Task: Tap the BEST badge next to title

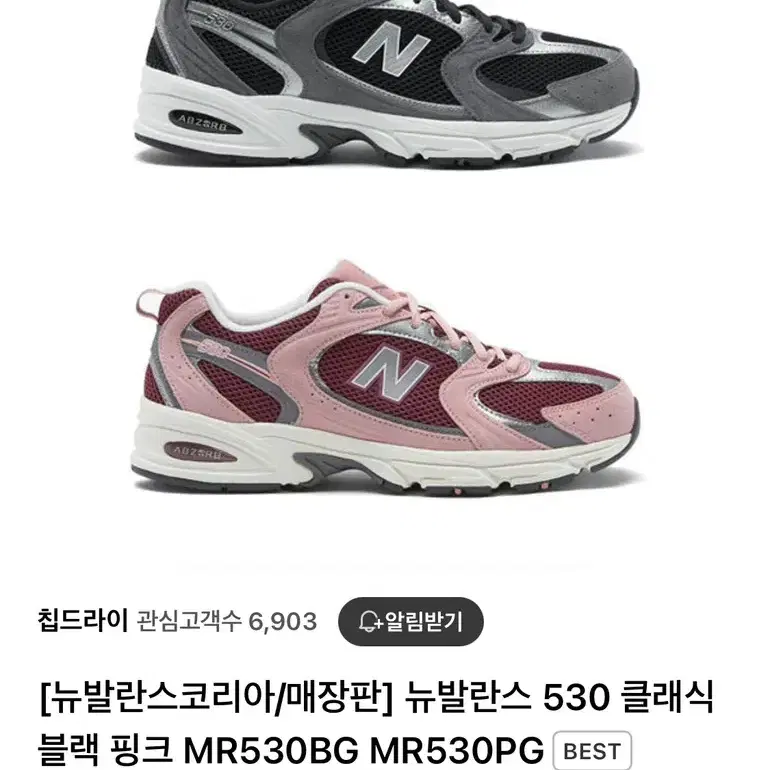Action: (x=592, y=751)
